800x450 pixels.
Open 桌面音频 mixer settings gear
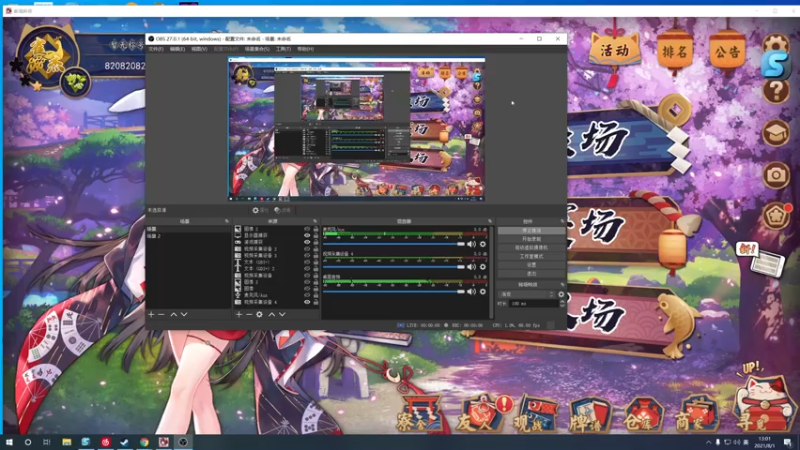pos(483,291)
